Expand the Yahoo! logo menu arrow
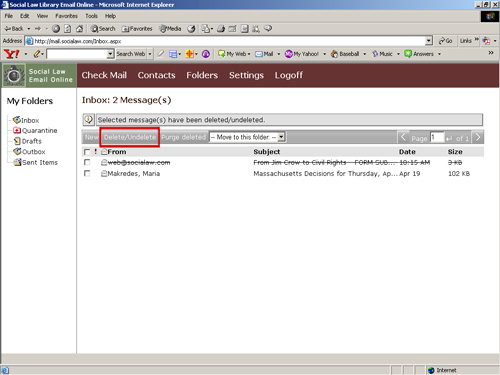Viewport: 500px width, 375px height. tap(26, 54)
